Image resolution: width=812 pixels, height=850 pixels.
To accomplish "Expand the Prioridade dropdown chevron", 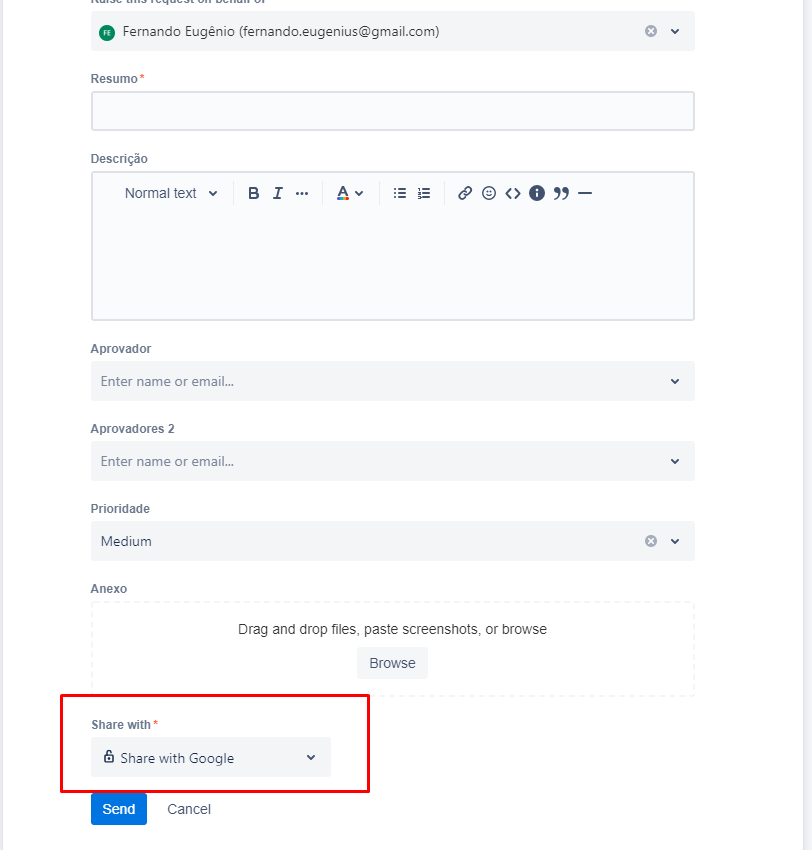I will (675, 541).
